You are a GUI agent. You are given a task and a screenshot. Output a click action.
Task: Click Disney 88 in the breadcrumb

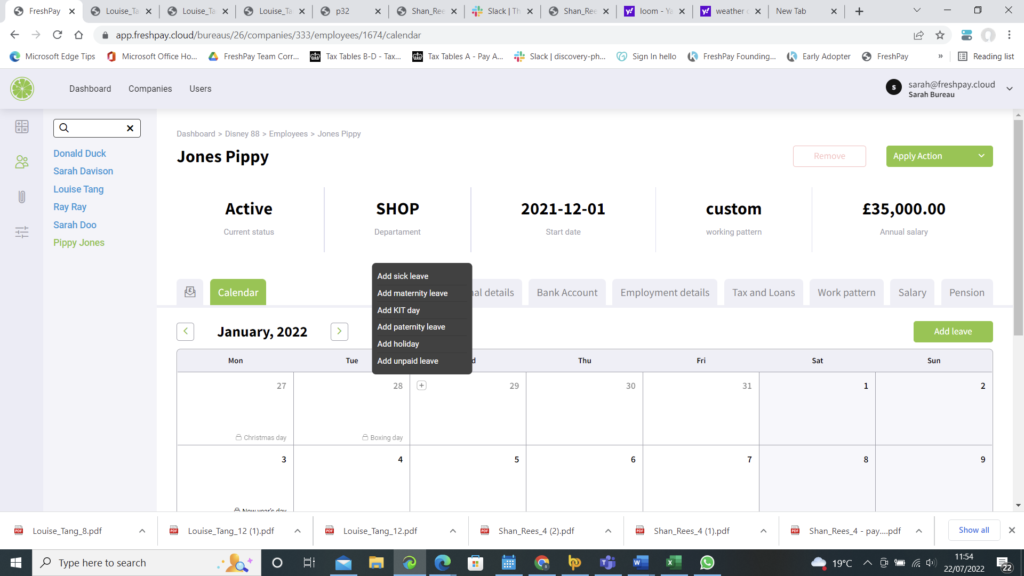(242, 134)
